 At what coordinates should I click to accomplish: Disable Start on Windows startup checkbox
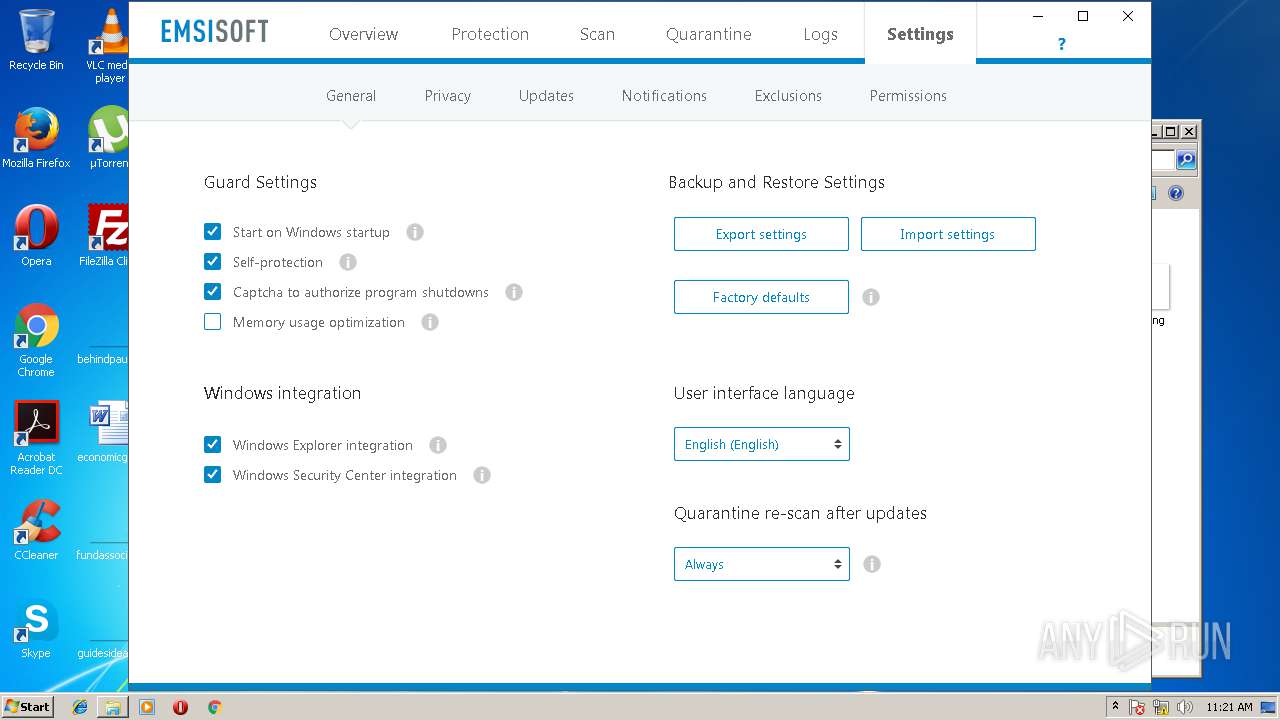coord(213,232)
